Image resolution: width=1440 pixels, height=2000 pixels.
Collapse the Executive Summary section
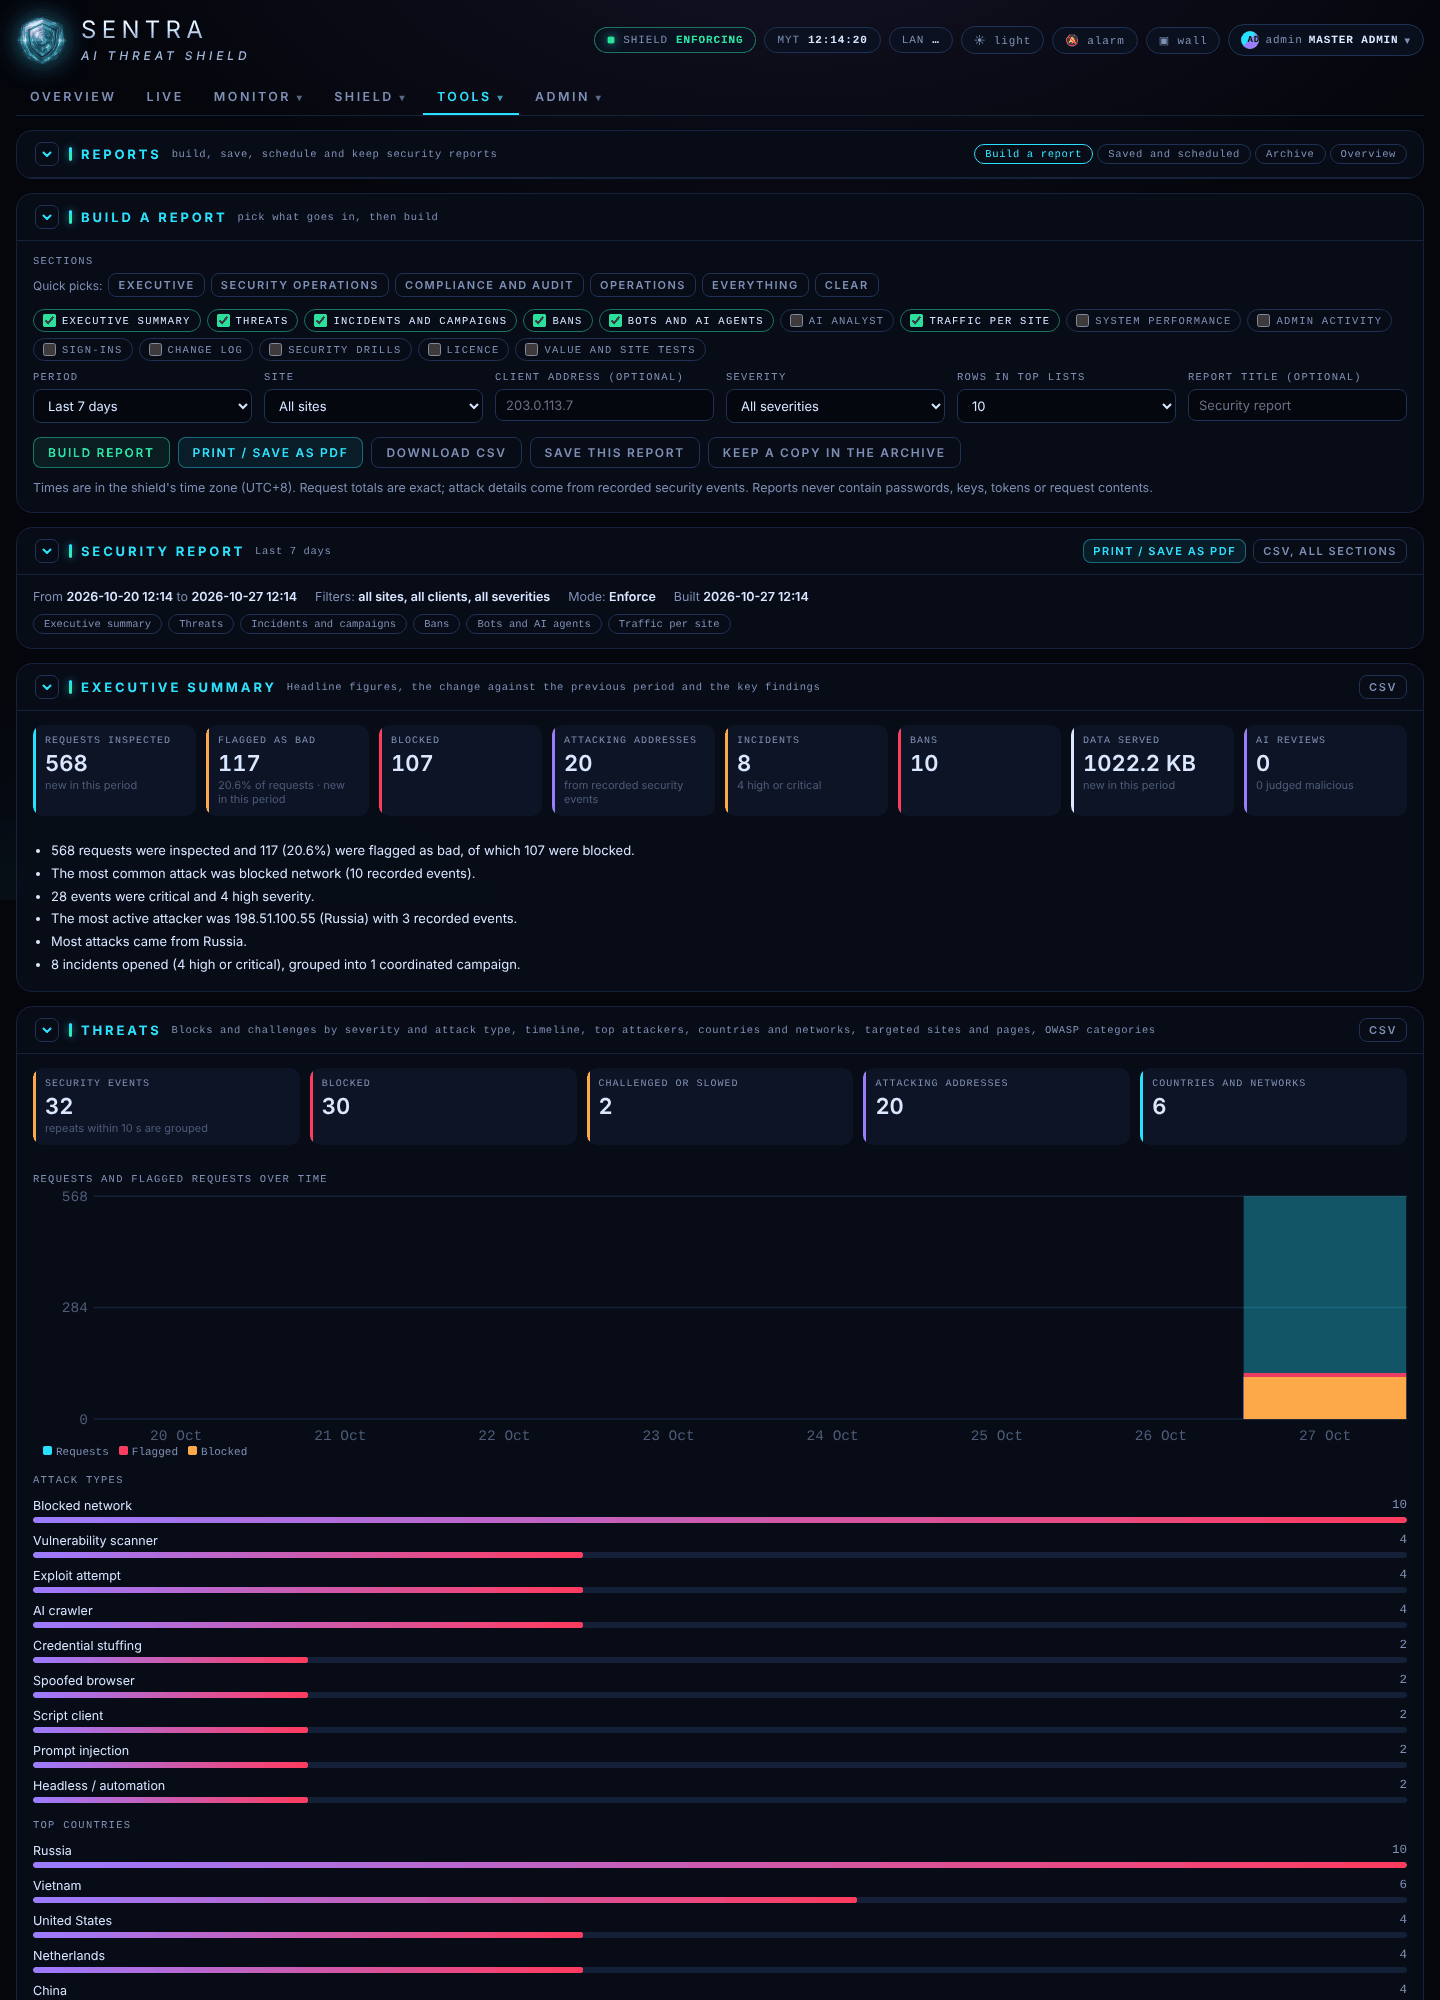coord(47,687)
